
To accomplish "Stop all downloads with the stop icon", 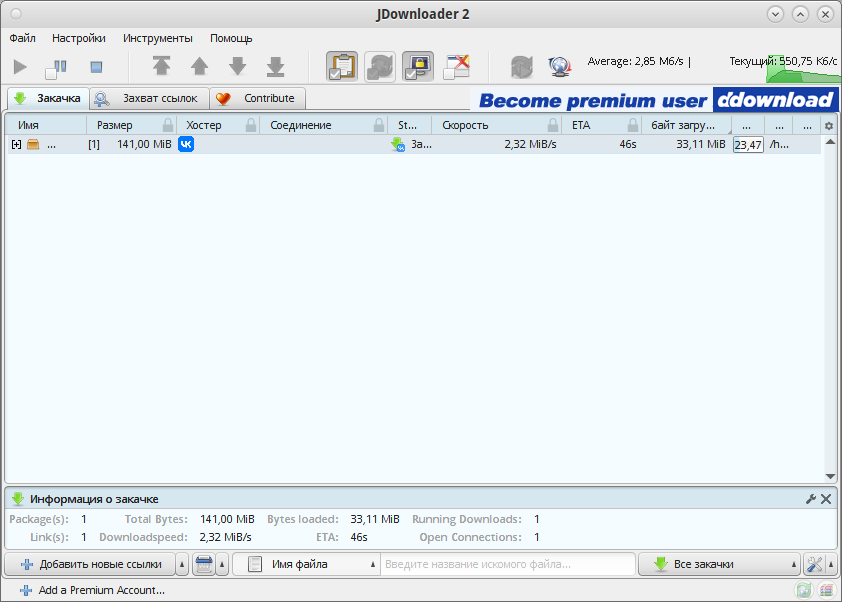I will pyautogui.click(x=96, y=67).
